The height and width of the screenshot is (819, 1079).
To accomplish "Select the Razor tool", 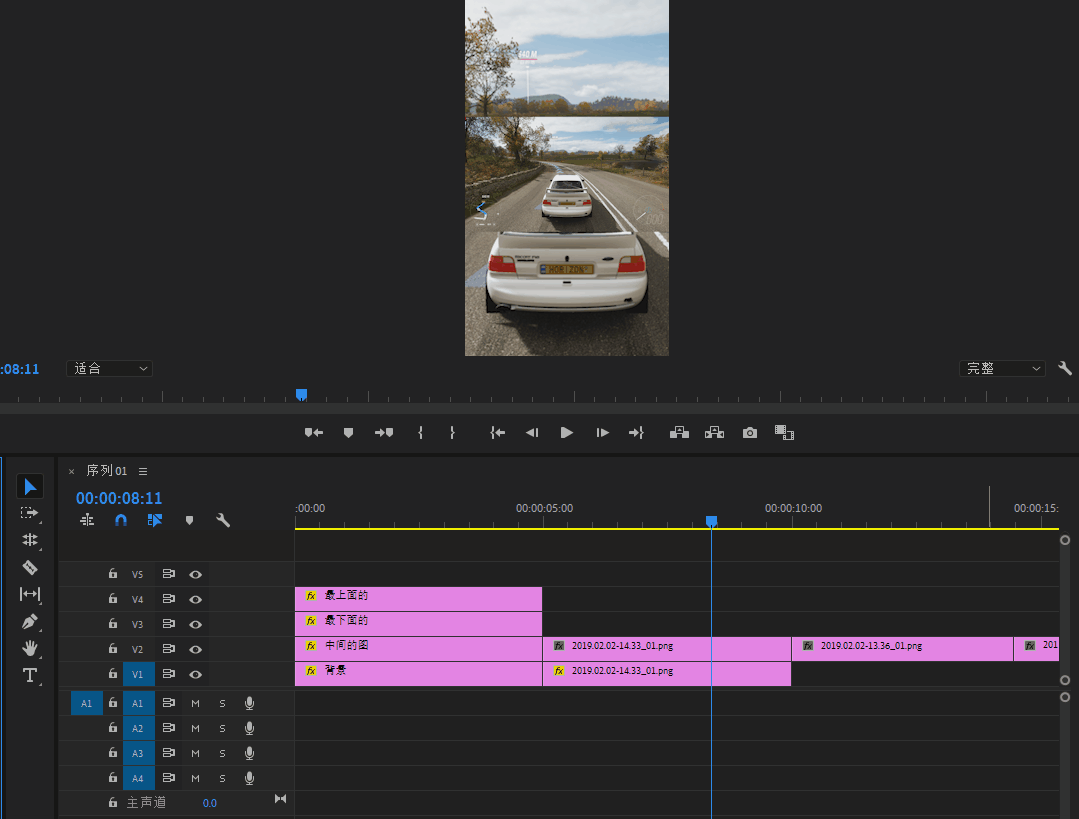I will coord(30,567).
